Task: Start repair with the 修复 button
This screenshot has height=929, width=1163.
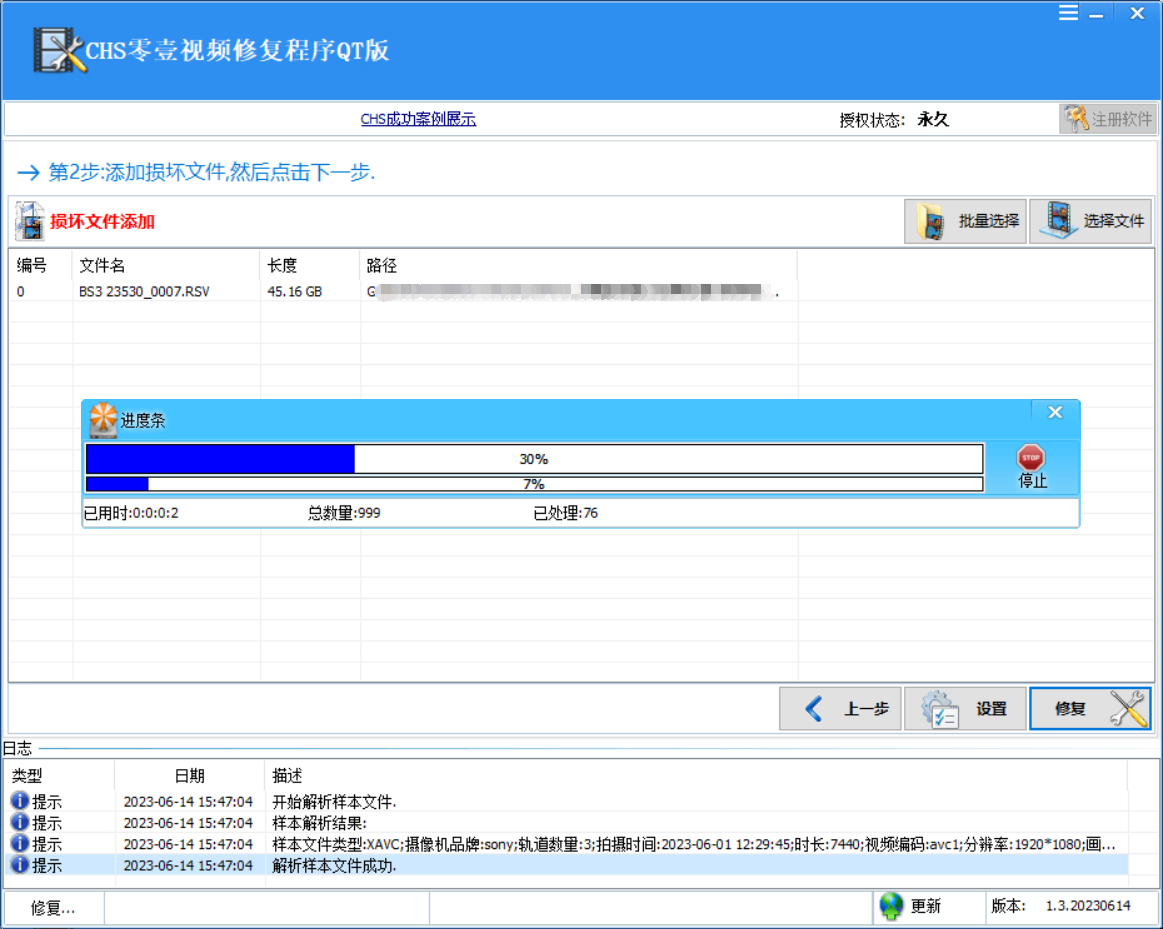Action: [x=1090, y=709]
